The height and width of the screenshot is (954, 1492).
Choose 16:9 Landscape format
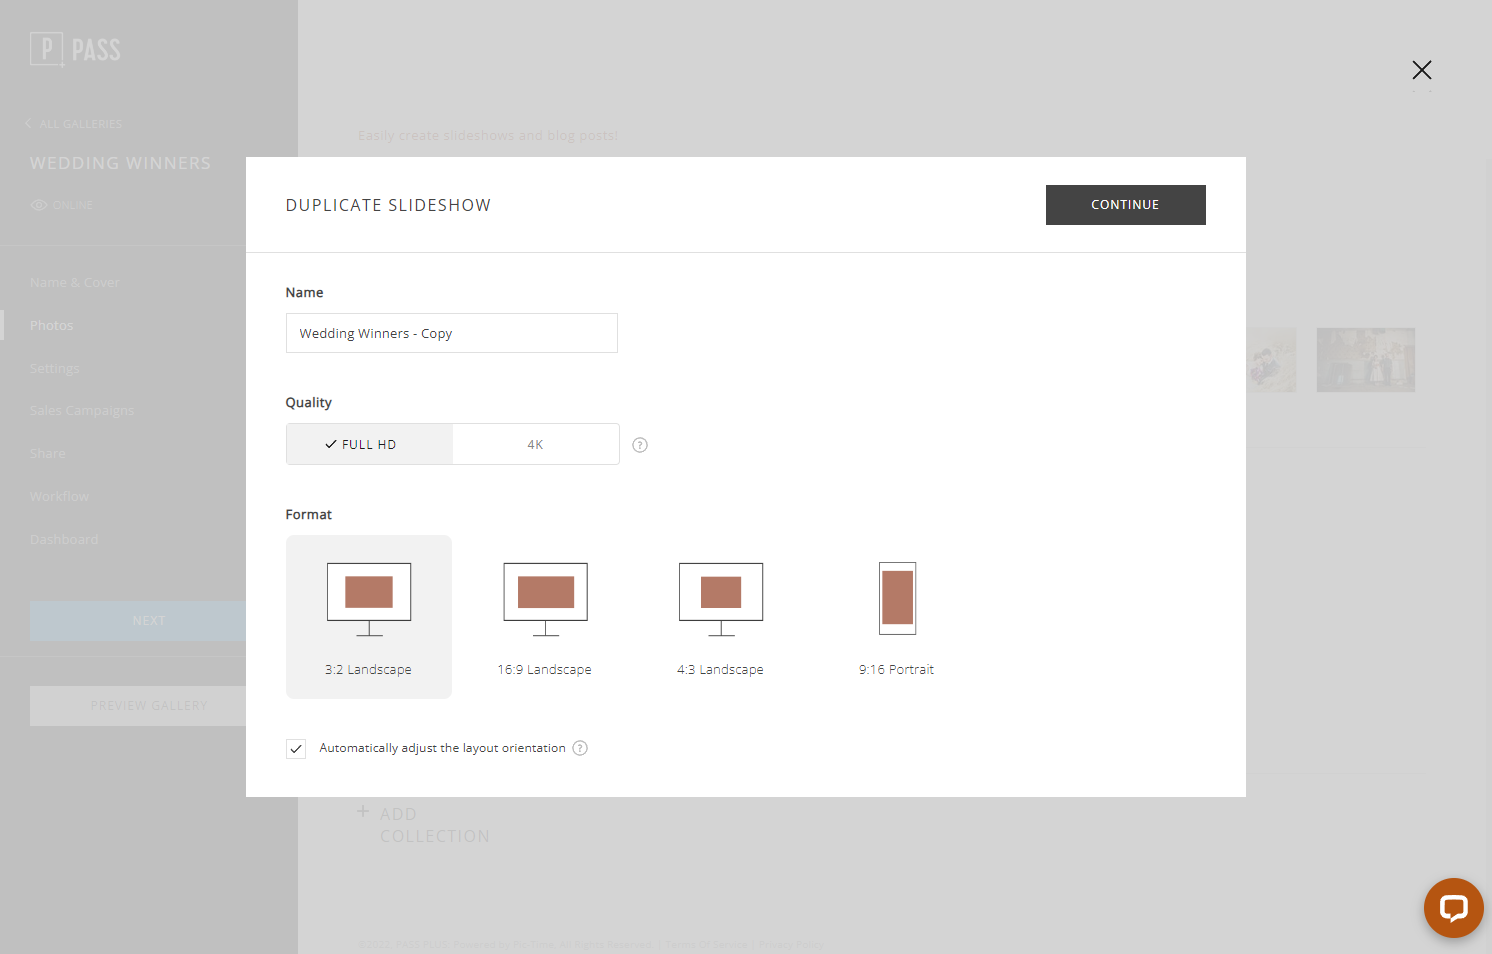(545, 617)
